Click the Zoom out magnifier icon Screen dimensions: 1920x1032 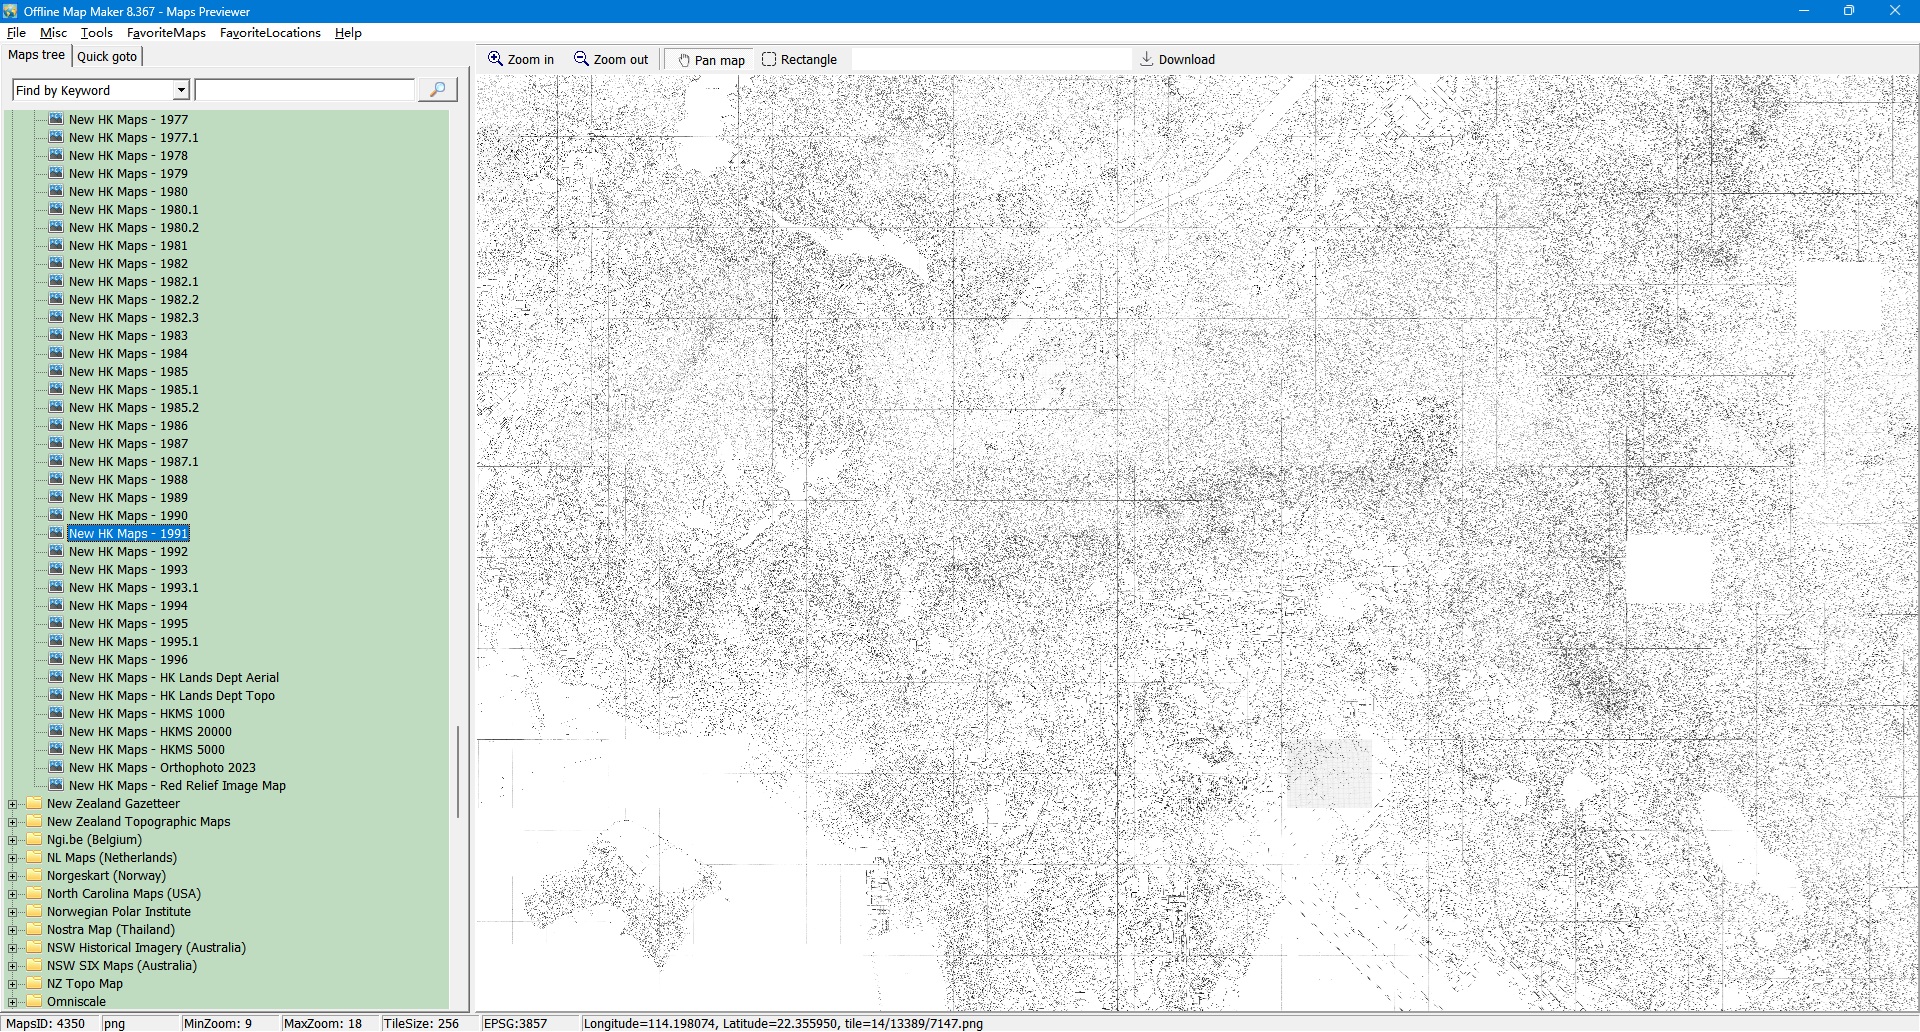pos(581,59)
